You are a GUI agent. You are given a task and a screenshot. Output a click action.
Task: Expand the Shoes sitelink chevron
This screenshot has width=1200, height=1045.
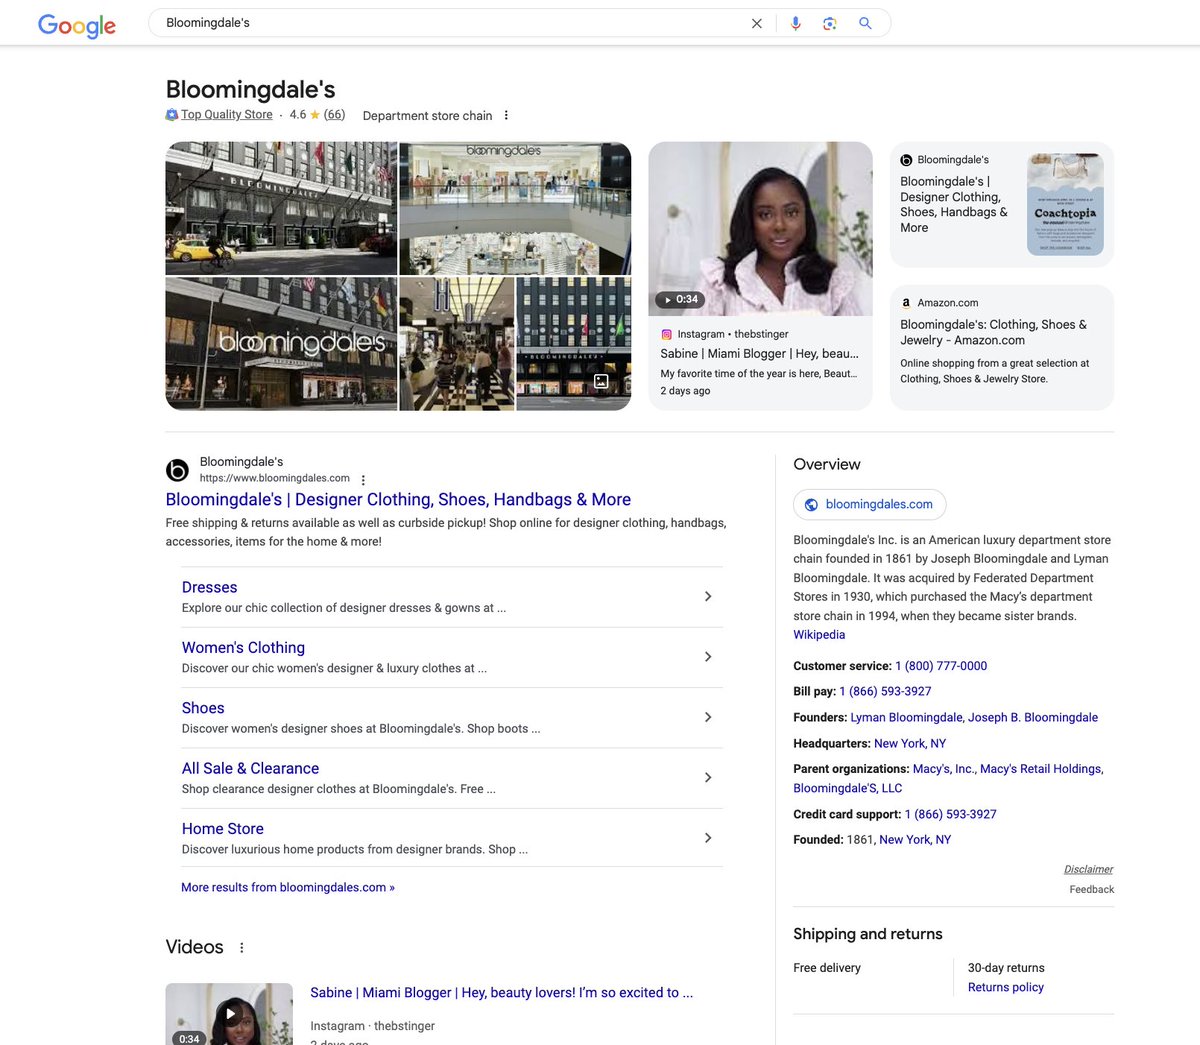coord(708,717)
